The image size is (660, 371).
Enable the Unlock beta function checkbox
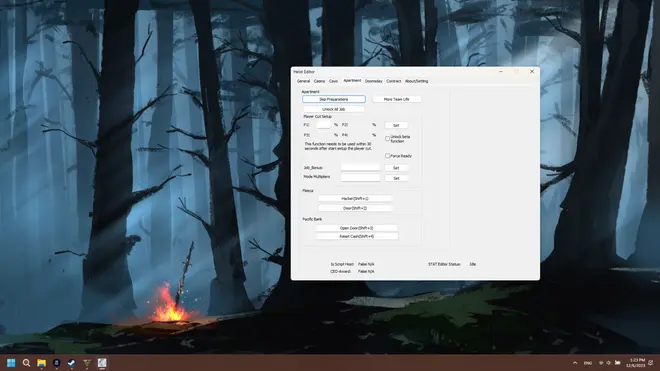(387, 139)
